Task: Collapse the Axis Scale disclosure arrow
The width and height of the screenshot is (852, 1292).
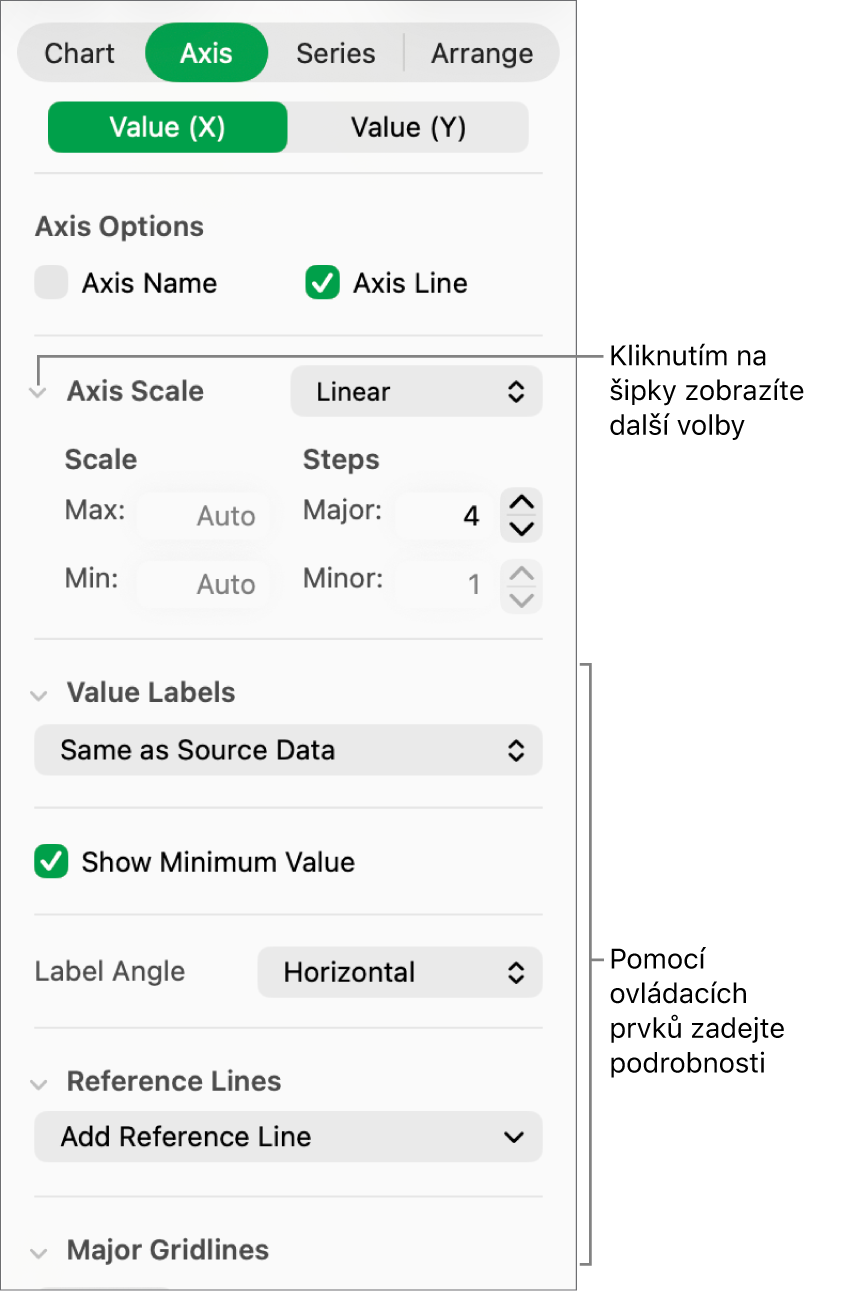Action: coord(38,393)
